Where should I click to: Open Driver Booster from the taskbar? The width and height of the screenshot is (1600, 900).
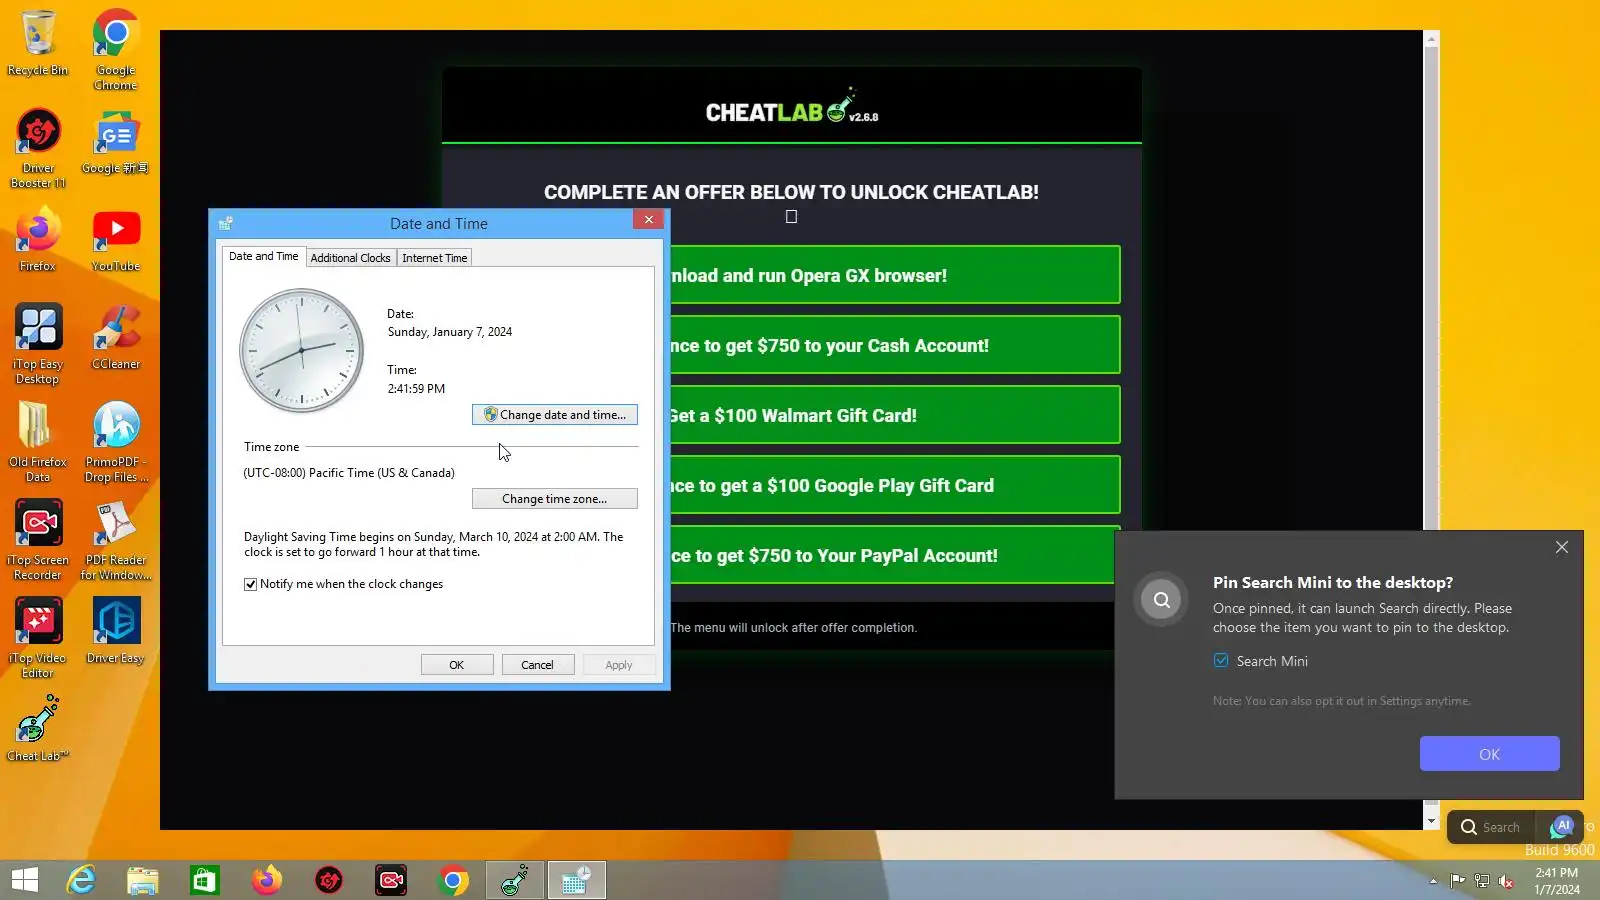[329, 880]
